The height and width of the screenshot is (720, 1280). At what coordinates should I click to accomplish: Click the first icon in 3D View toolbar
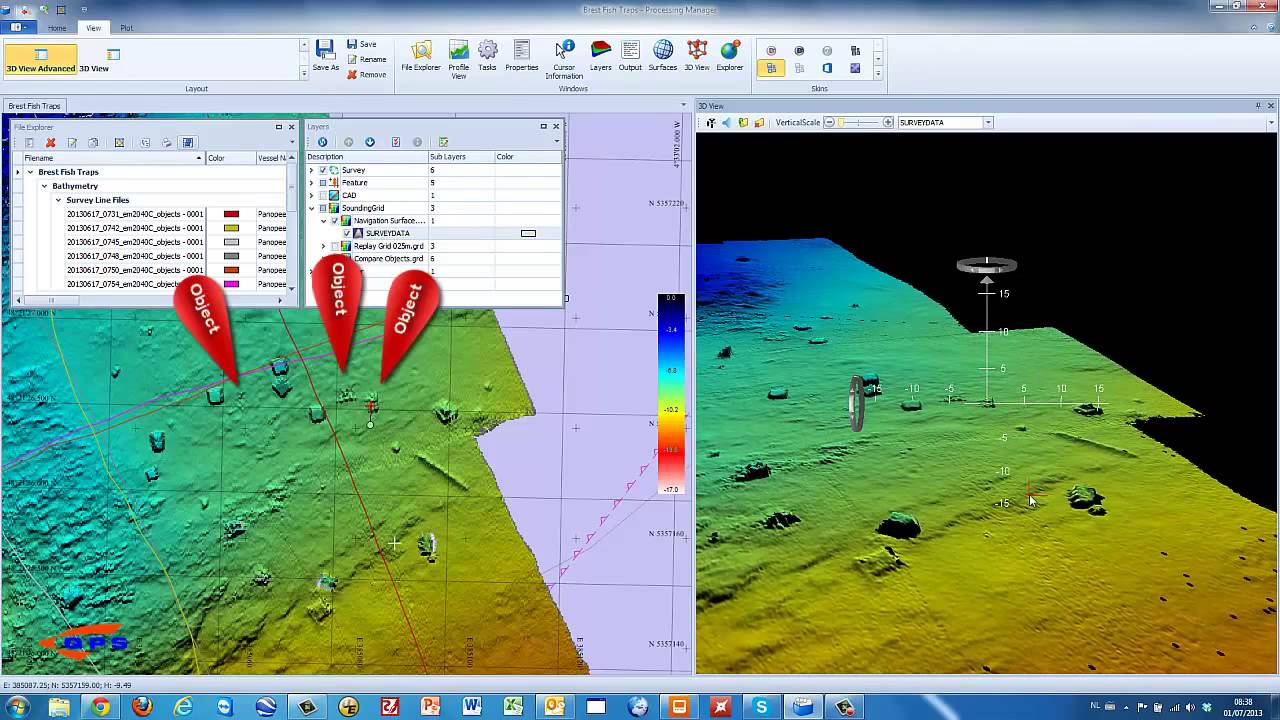[x=711, y=122]
